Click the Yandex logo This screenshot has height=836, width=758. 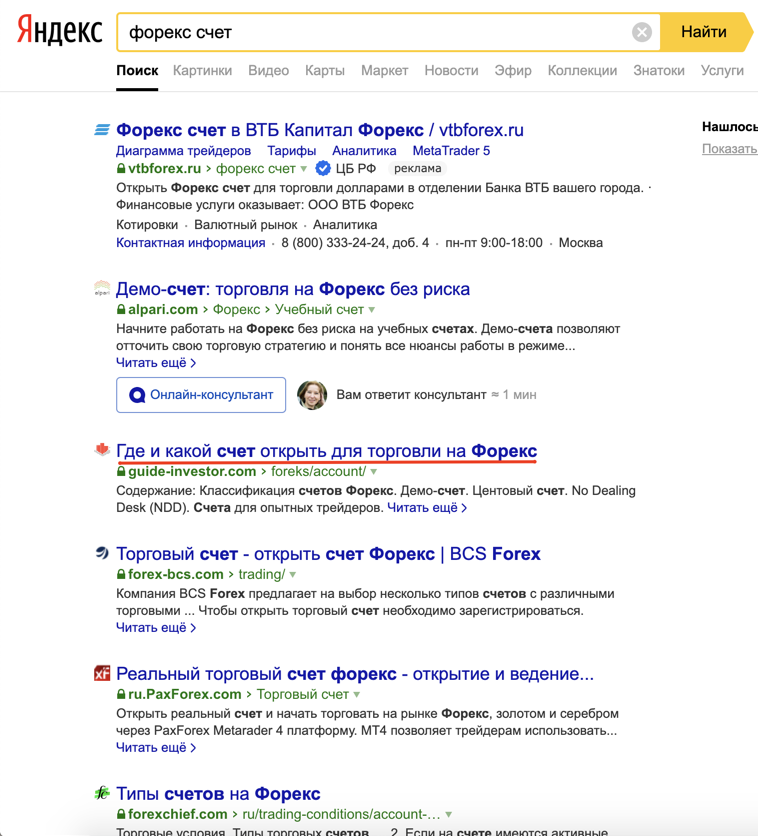[60, 32]
